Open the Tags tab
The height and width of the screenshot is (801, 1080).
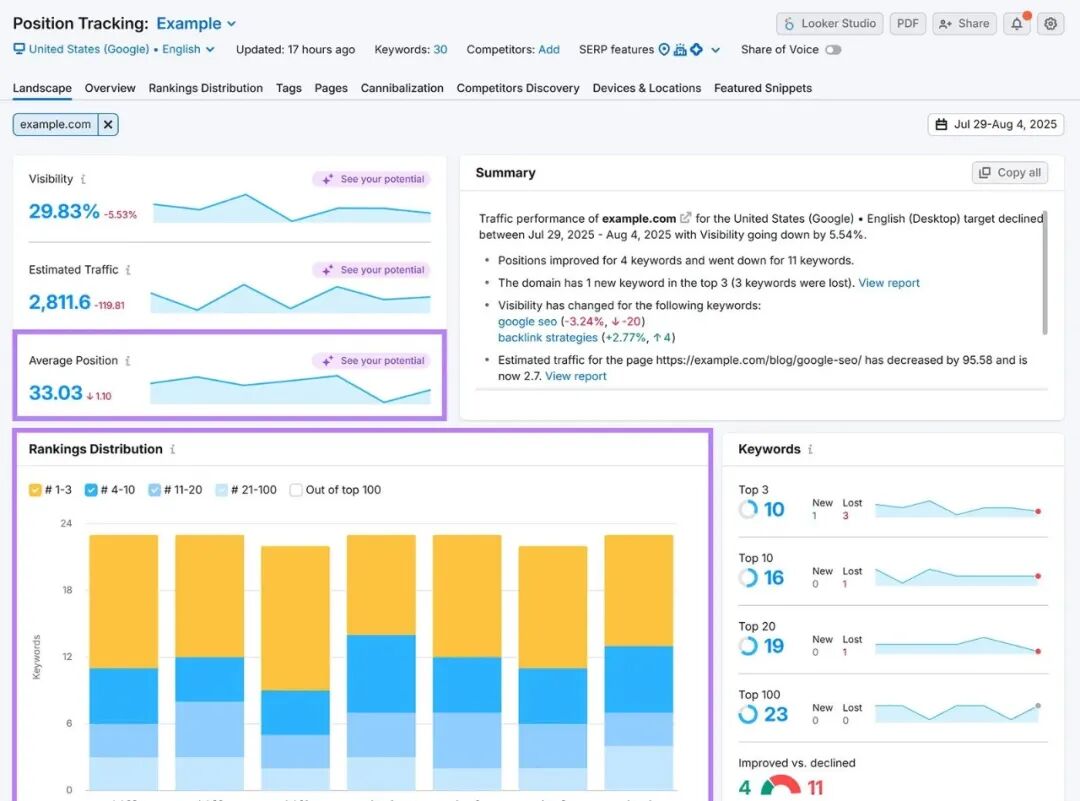click(x=289, y=88)
